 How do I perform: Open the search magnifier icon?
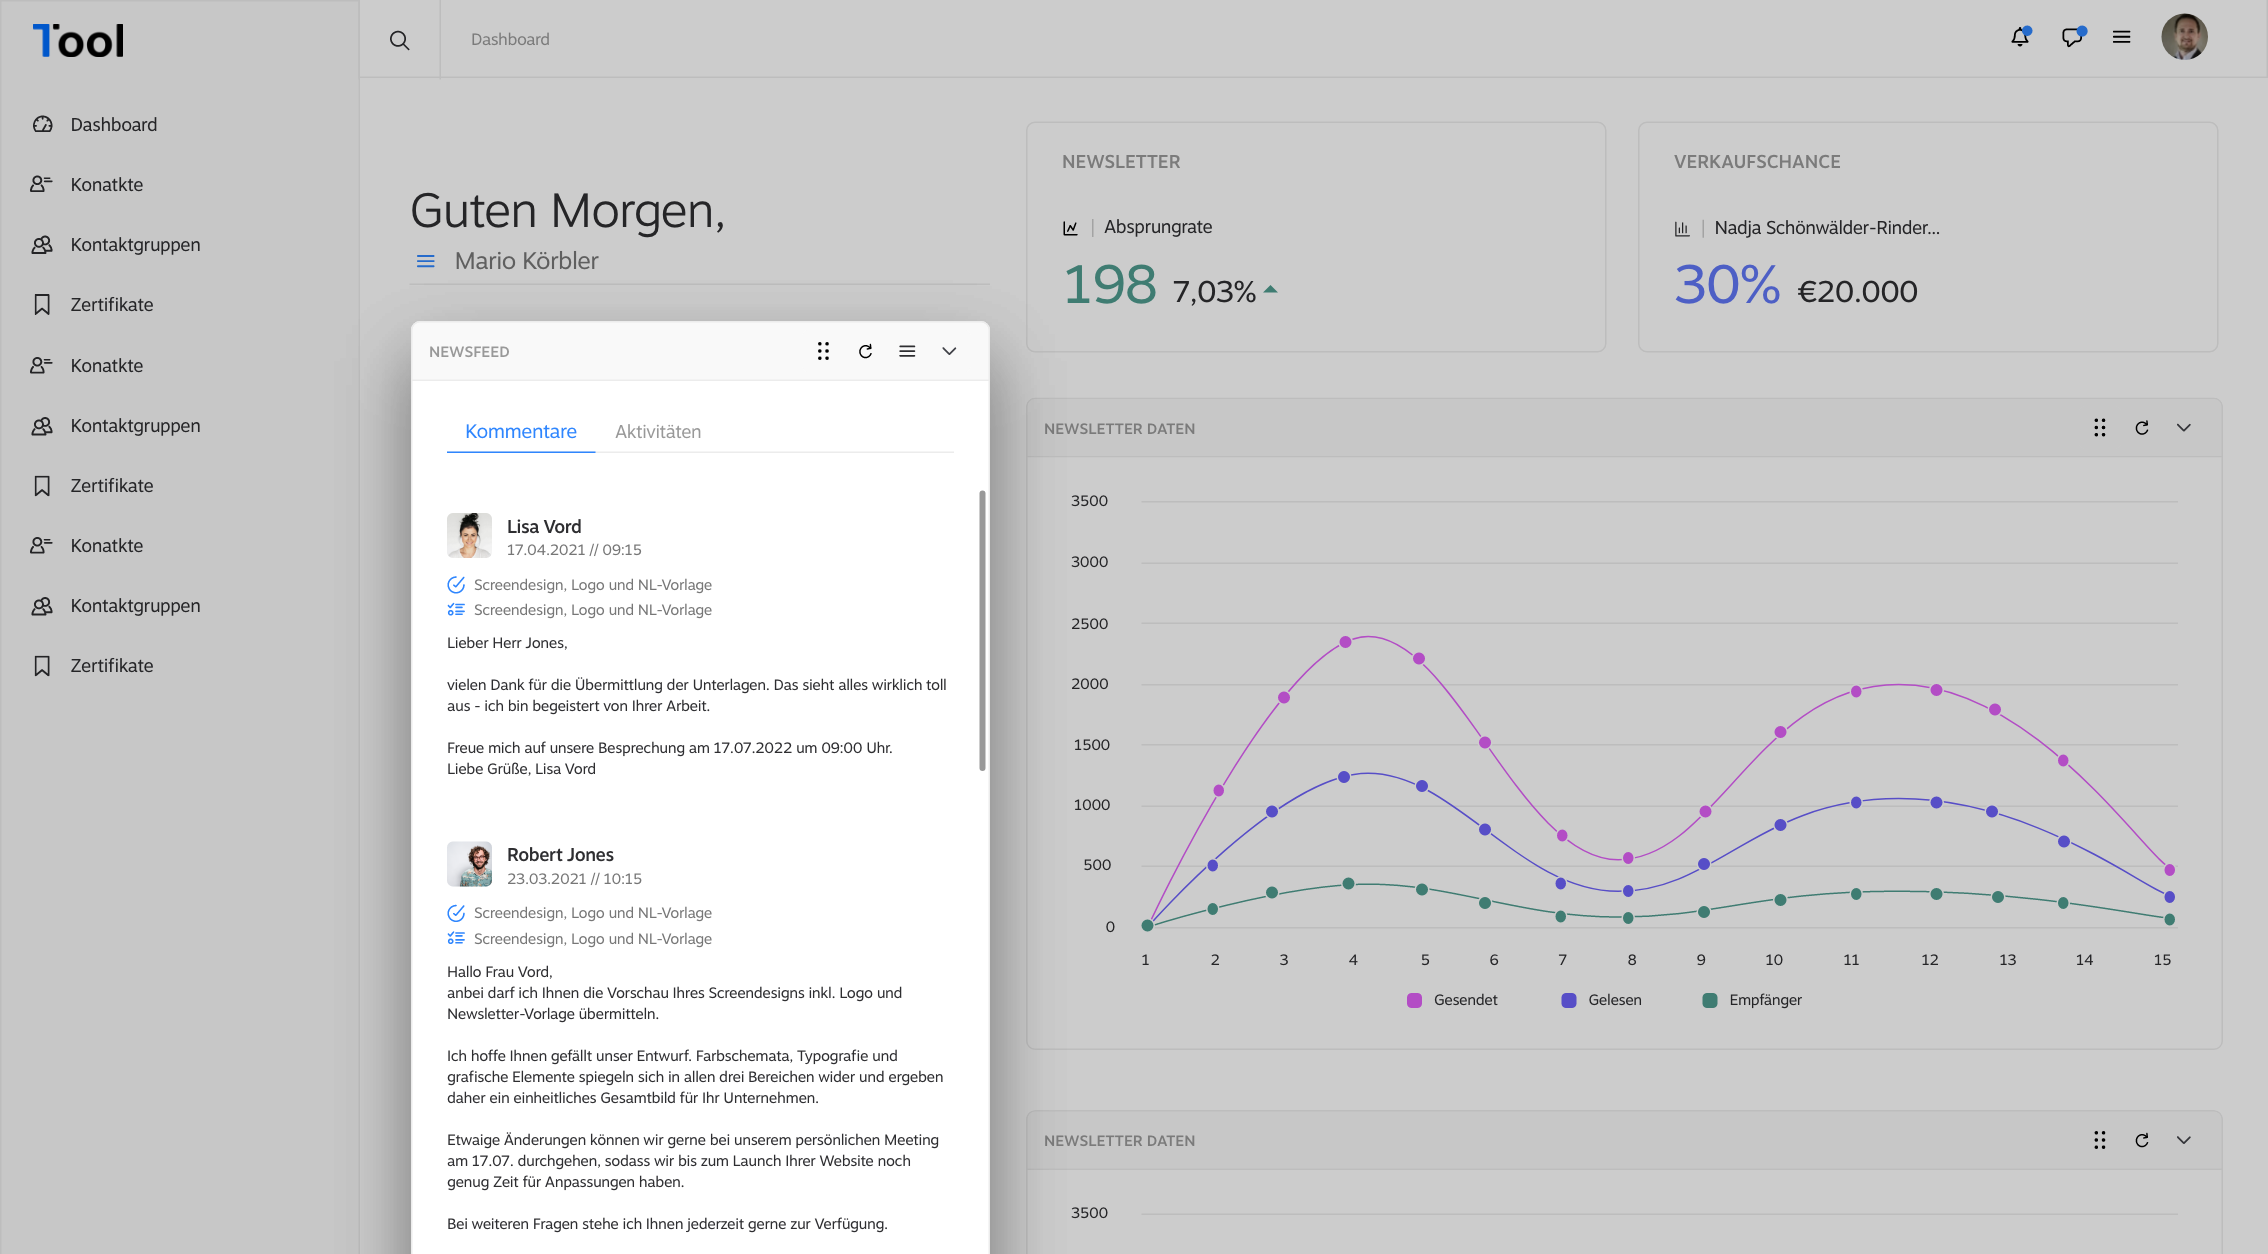pyautogui.click(x=399, y=40)
